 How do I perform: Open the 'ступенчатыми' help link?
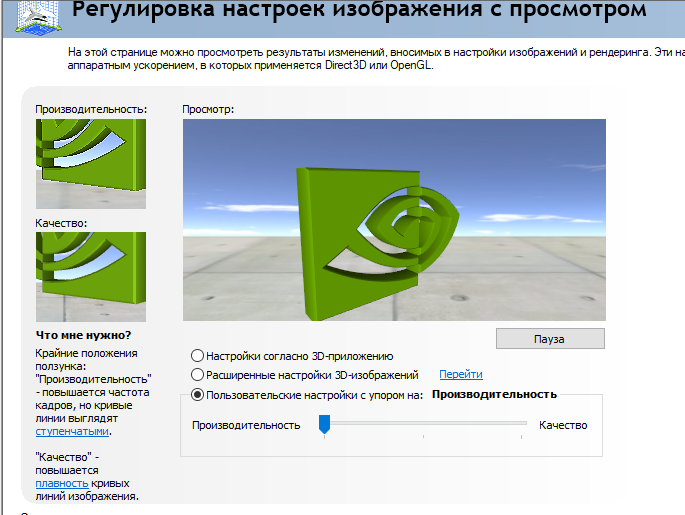(72, 432)
